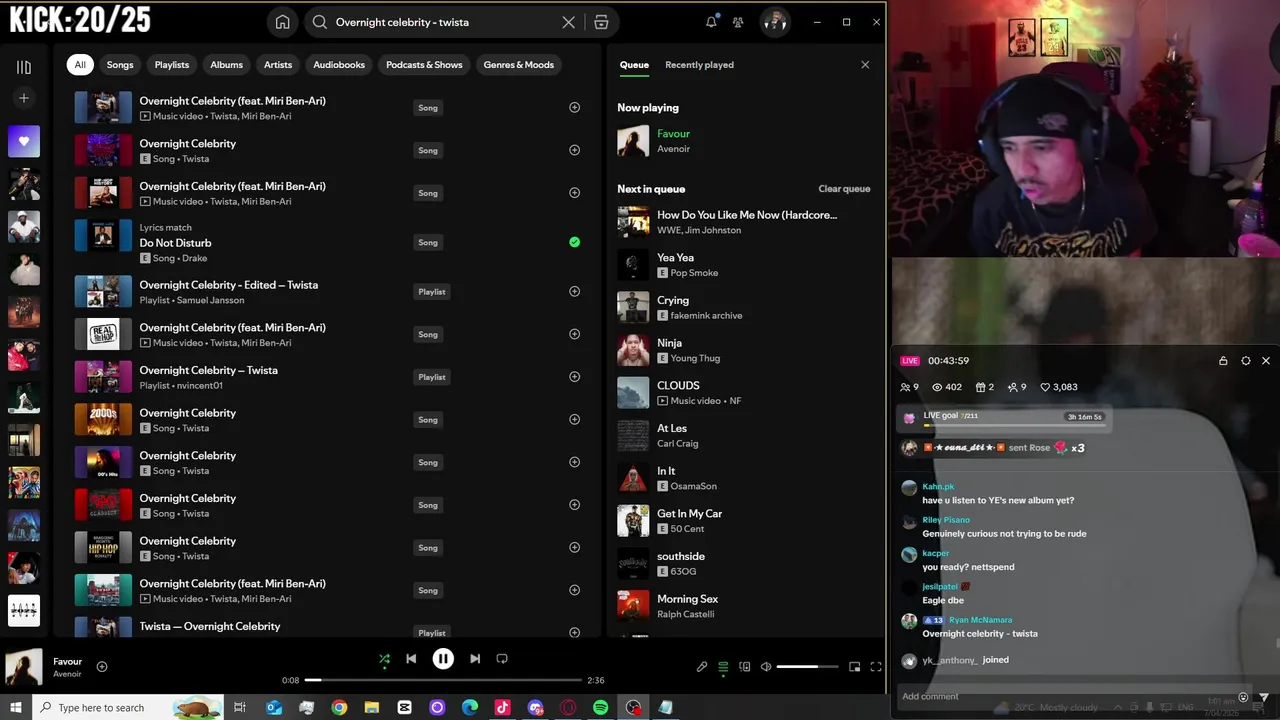Image resolution: width=1280 pixels, height=720 pixels.
Task: Send comment with paper plane icon
Action: tap(1264, 697)
